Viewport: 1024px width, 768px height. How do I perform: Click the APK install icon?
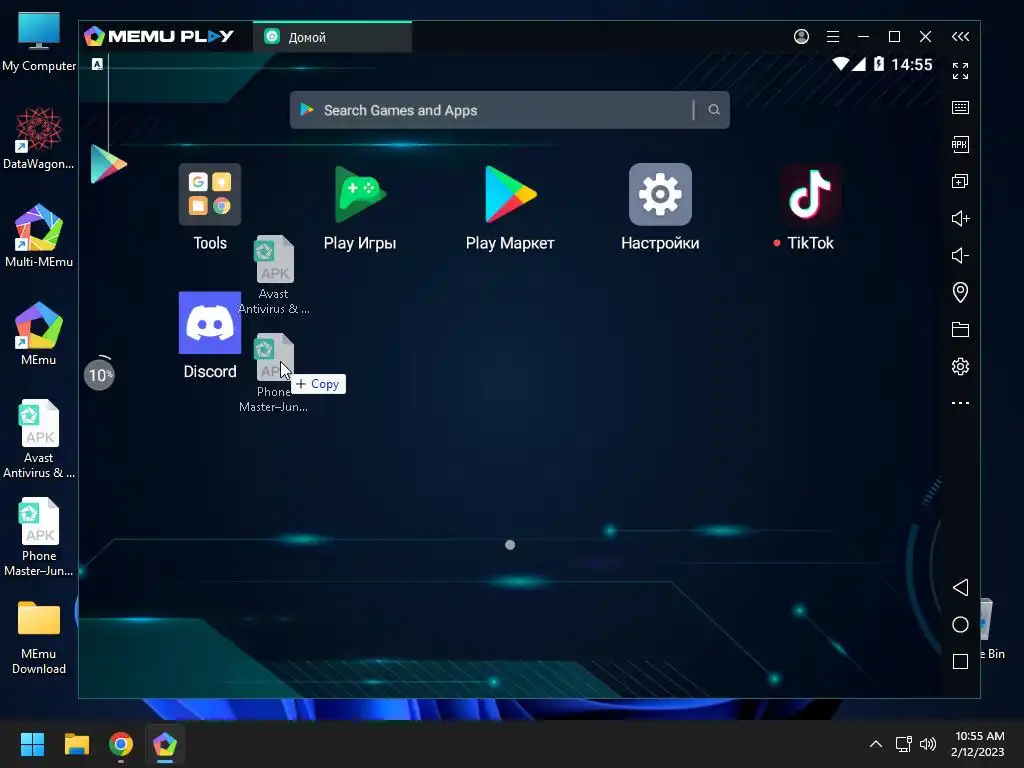[x=960, y=144]
